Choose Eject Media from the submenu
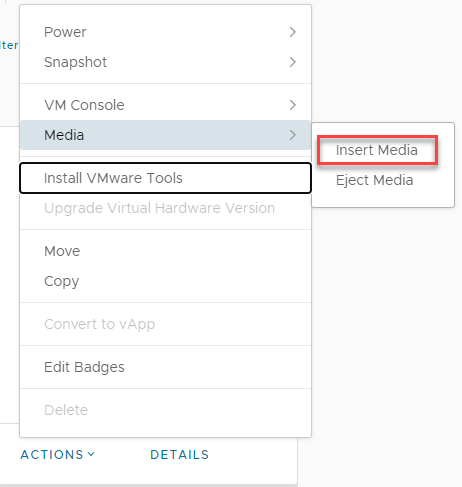 (375, 180)
